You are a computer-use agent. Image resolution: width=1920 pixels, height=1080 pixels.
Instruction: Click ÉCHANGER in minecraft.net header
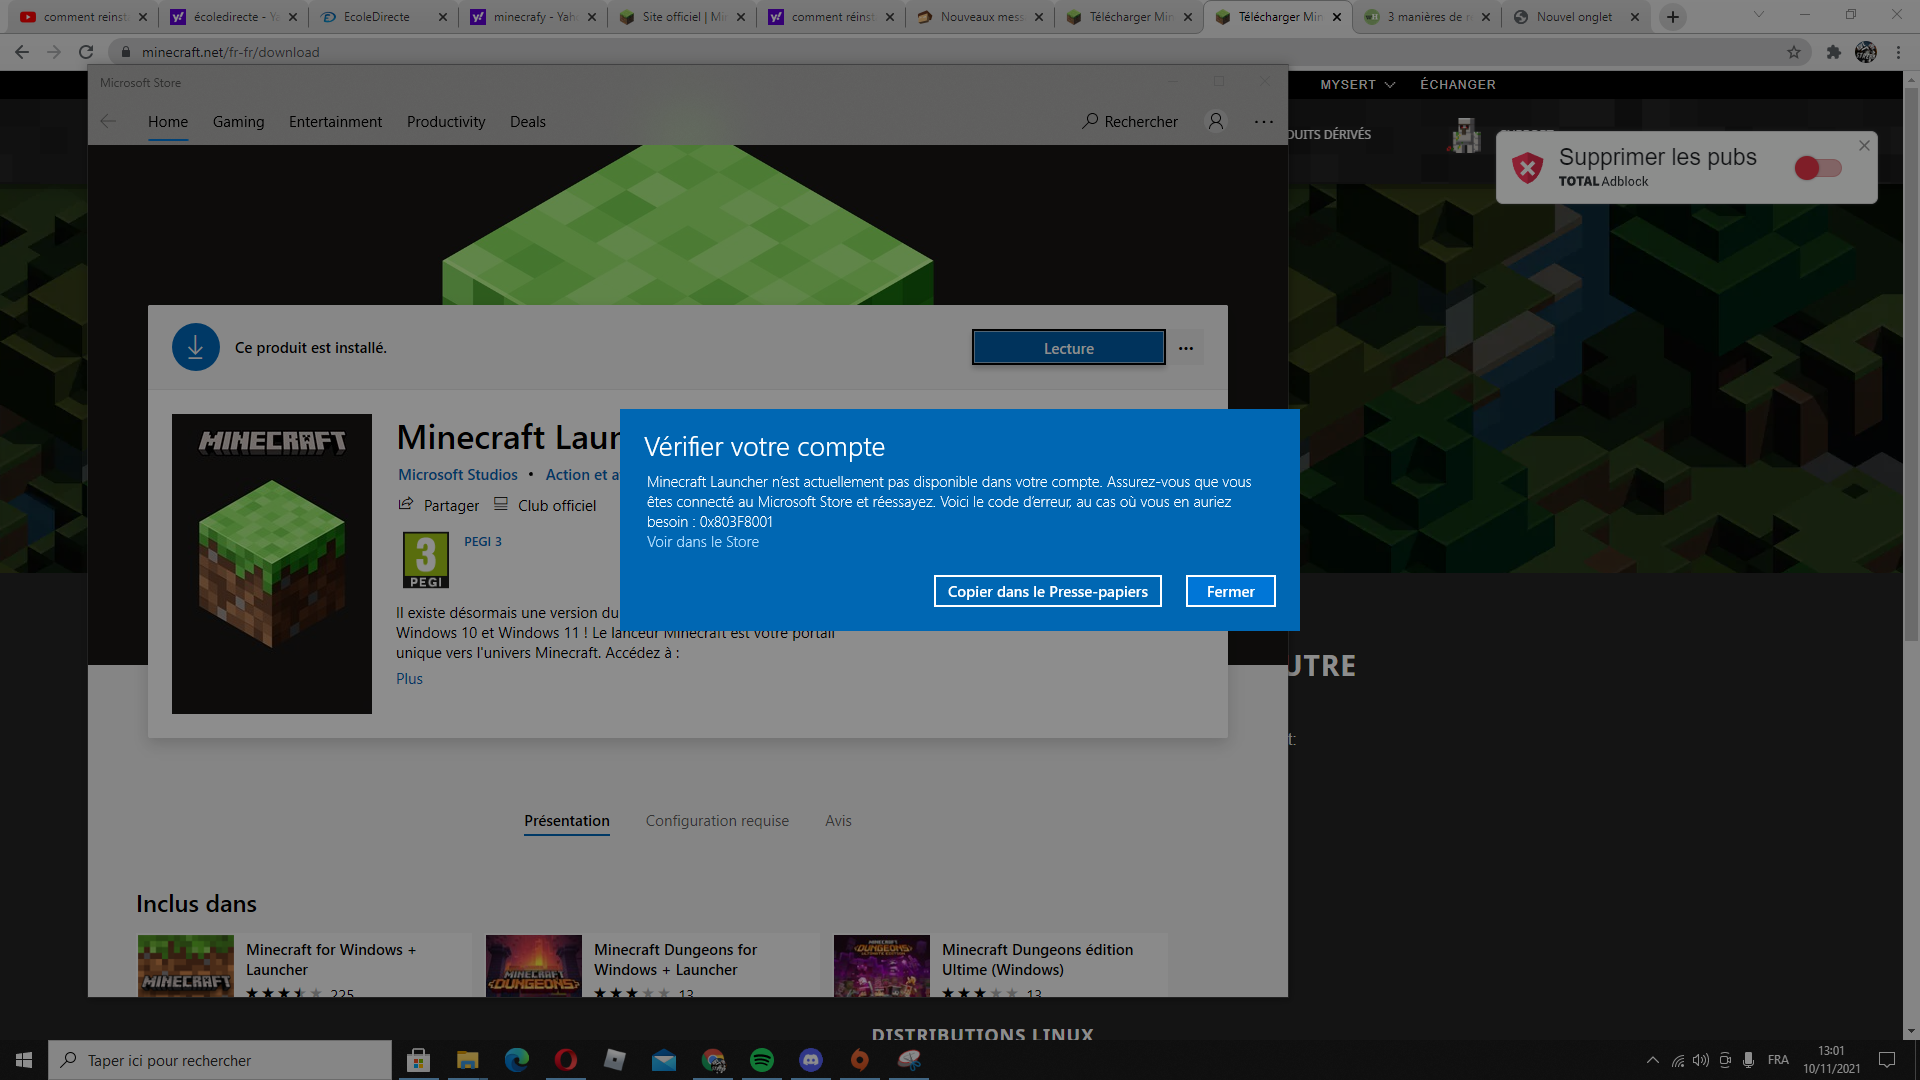click(1458, 85)
